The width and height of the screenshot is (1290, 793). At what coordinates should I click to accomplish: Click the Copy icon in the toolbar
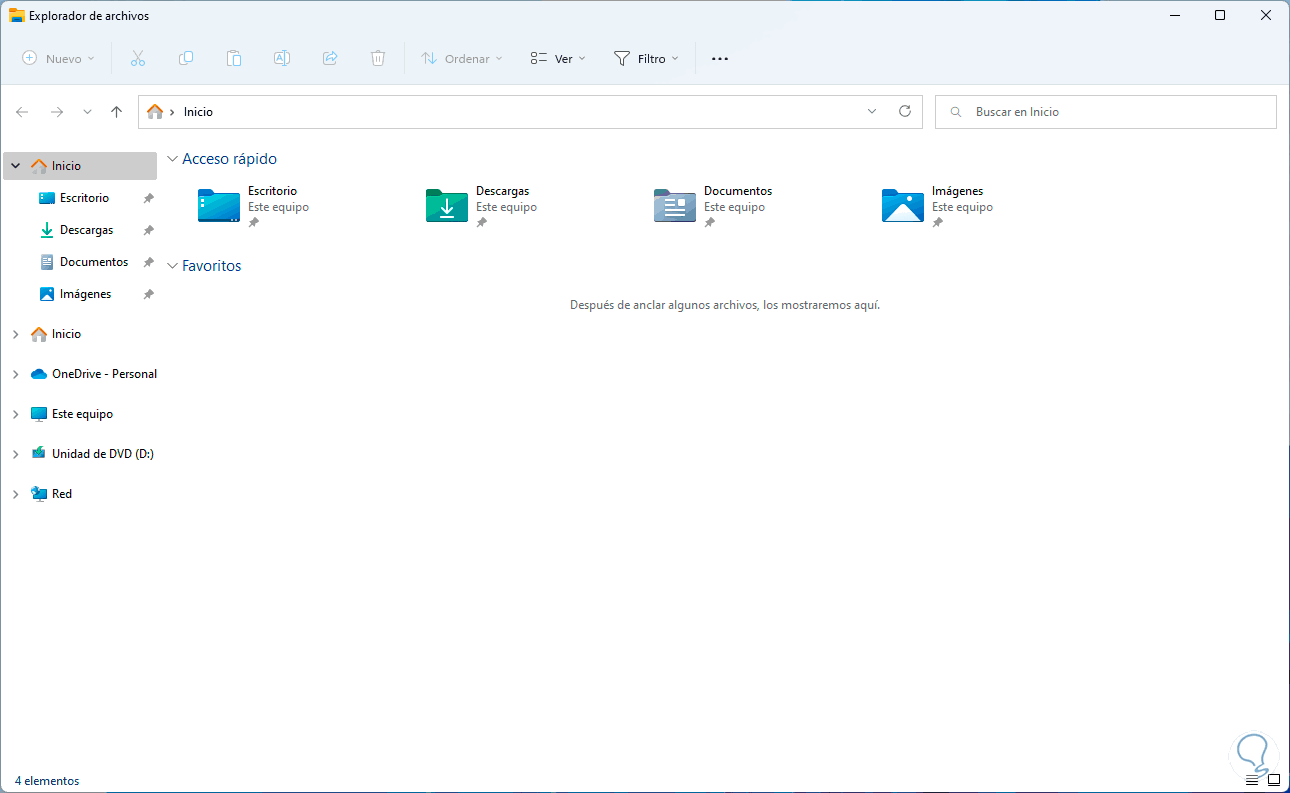point(186,59)
